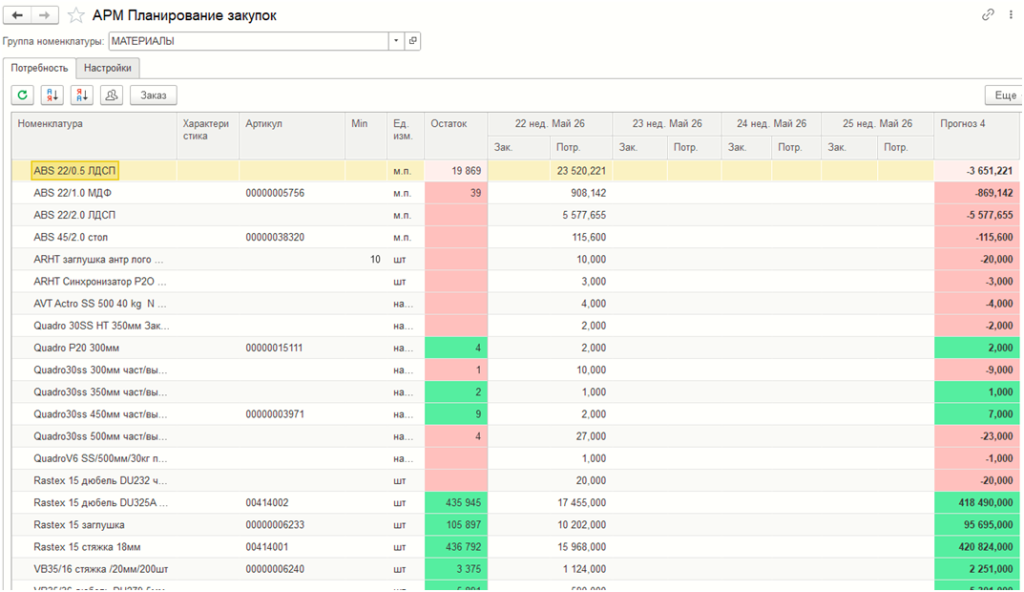
Task: Click the Прогноз 4 column header
Action: pyautogui.click(x=976, y=136)
